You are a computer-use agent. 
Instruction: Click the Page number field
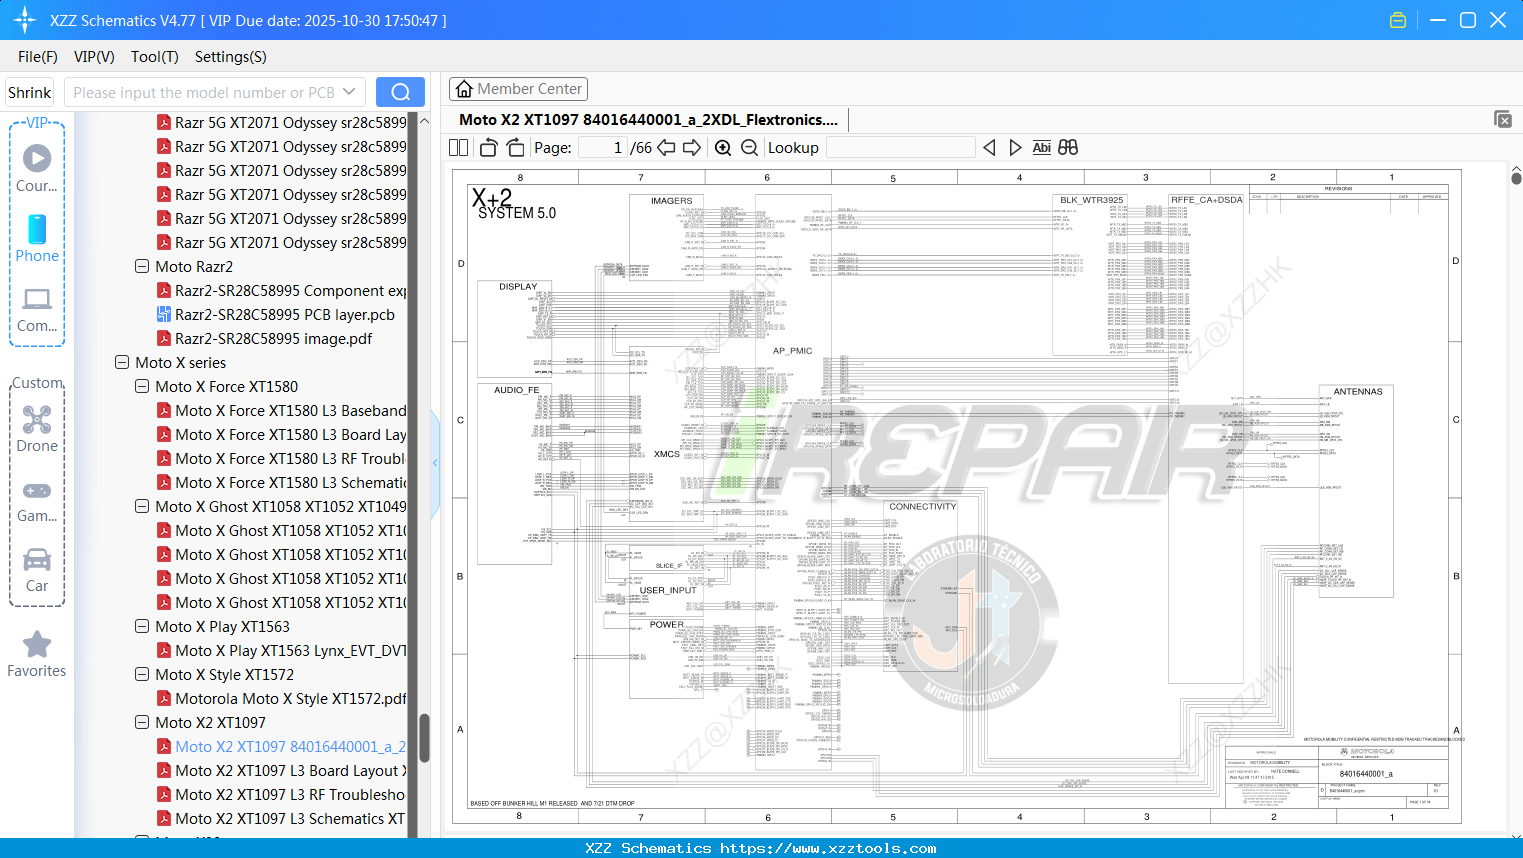(603, 147)
